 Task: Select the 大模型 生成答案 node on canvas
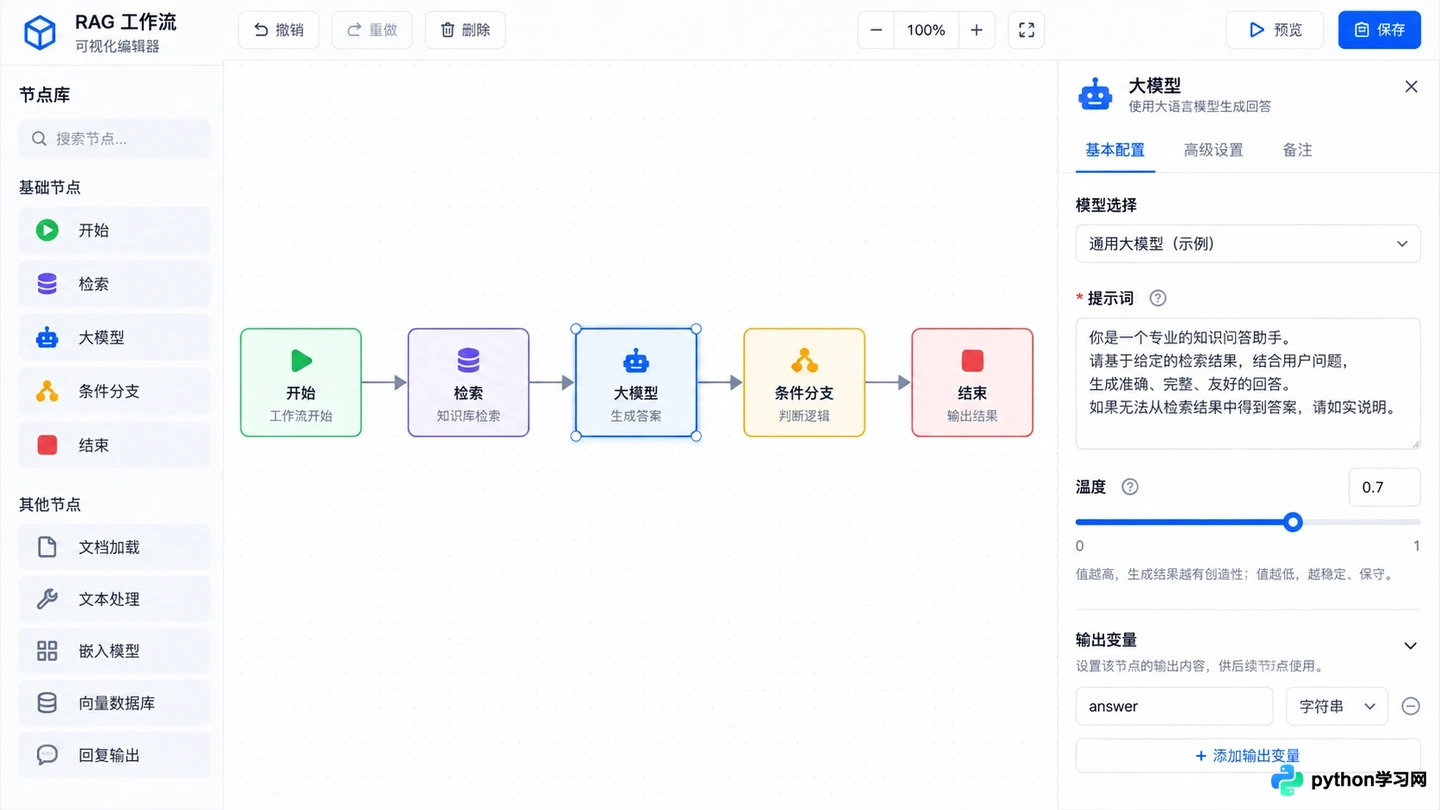[x=636, y=383]
